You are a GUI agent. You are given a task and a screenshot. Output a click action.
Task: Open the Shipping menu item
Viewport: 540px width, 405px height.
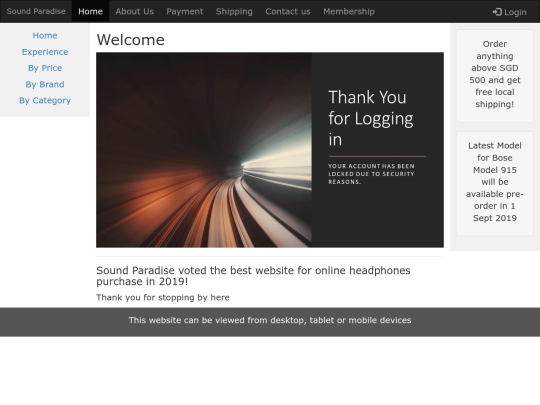tap(234, 11)
